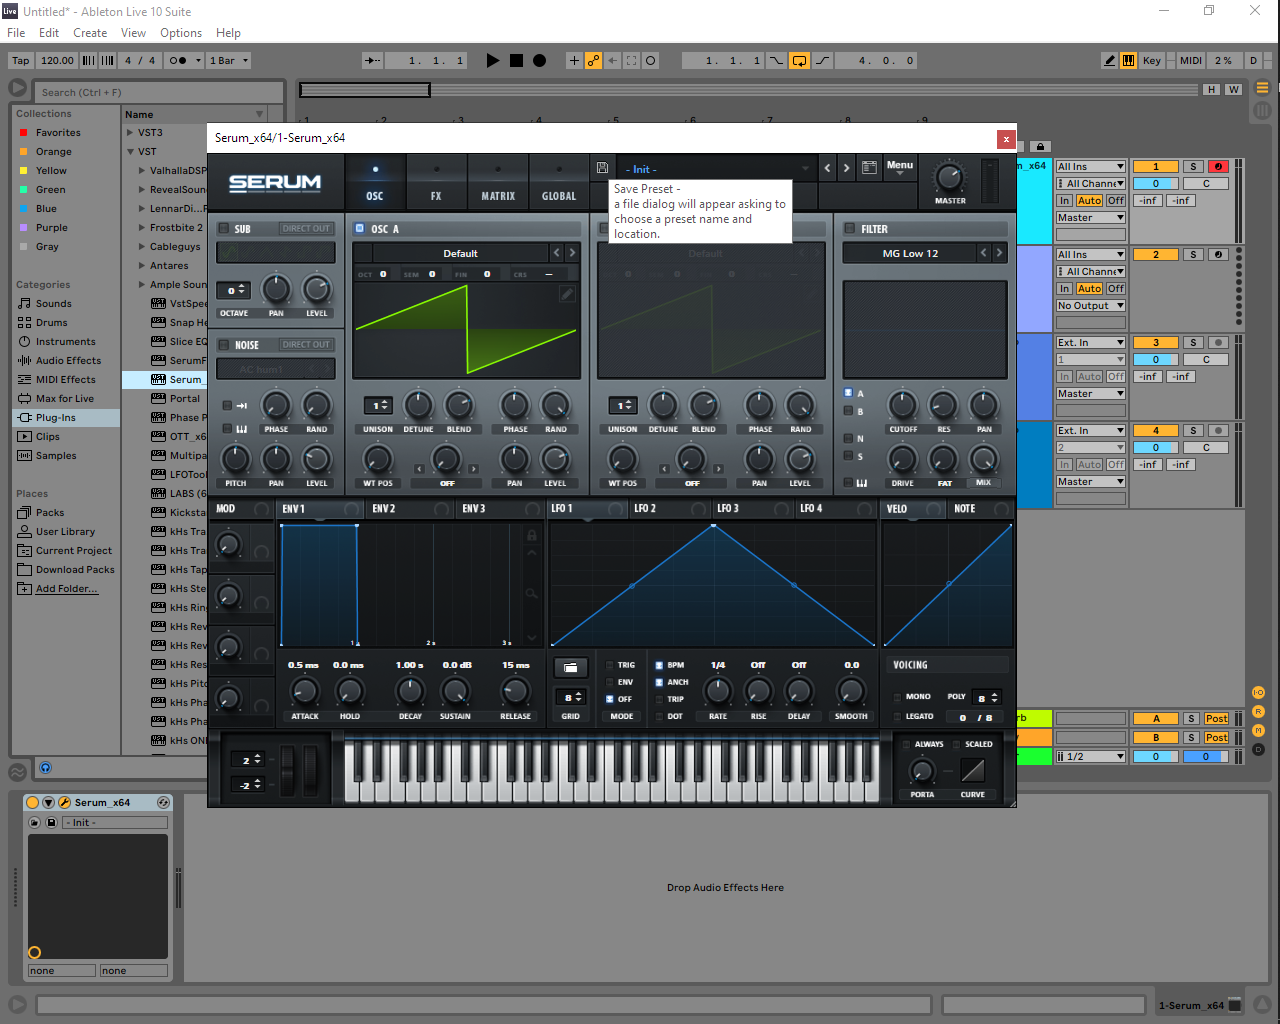Image resolution: width=1280 pixels, height=1024 pixels.
Task: Click the Play button in the transport
Action: [x=492, y=60]
